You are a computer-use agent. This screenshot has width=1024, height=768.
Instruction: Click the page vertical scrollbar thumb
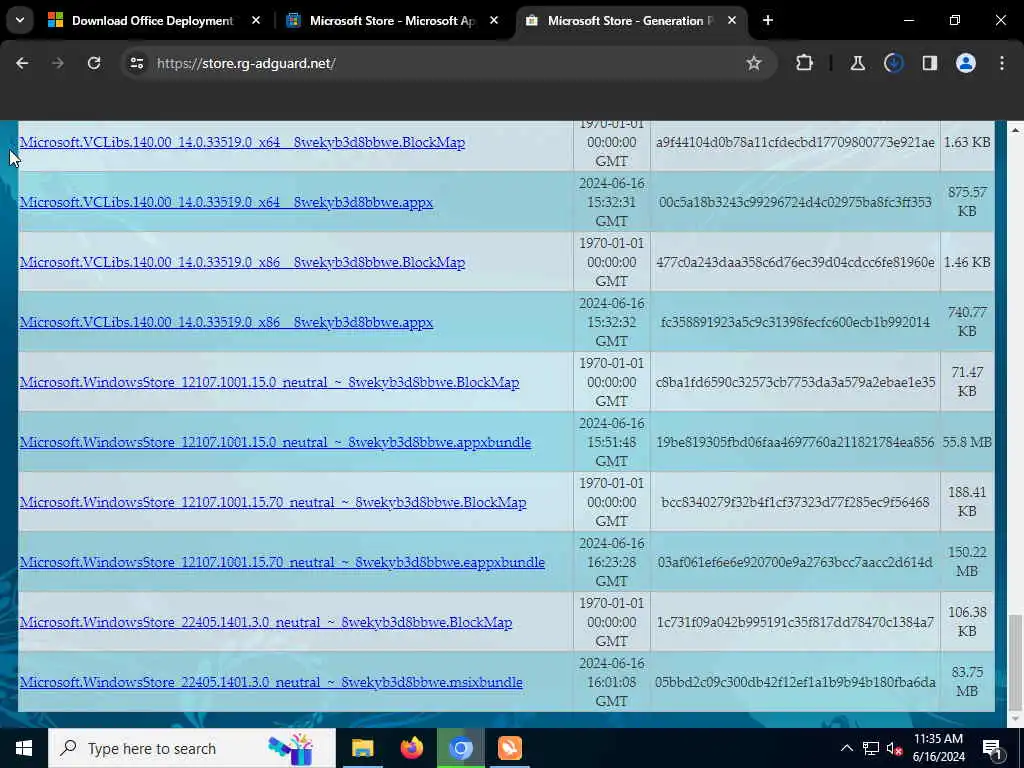(1015, 661)
